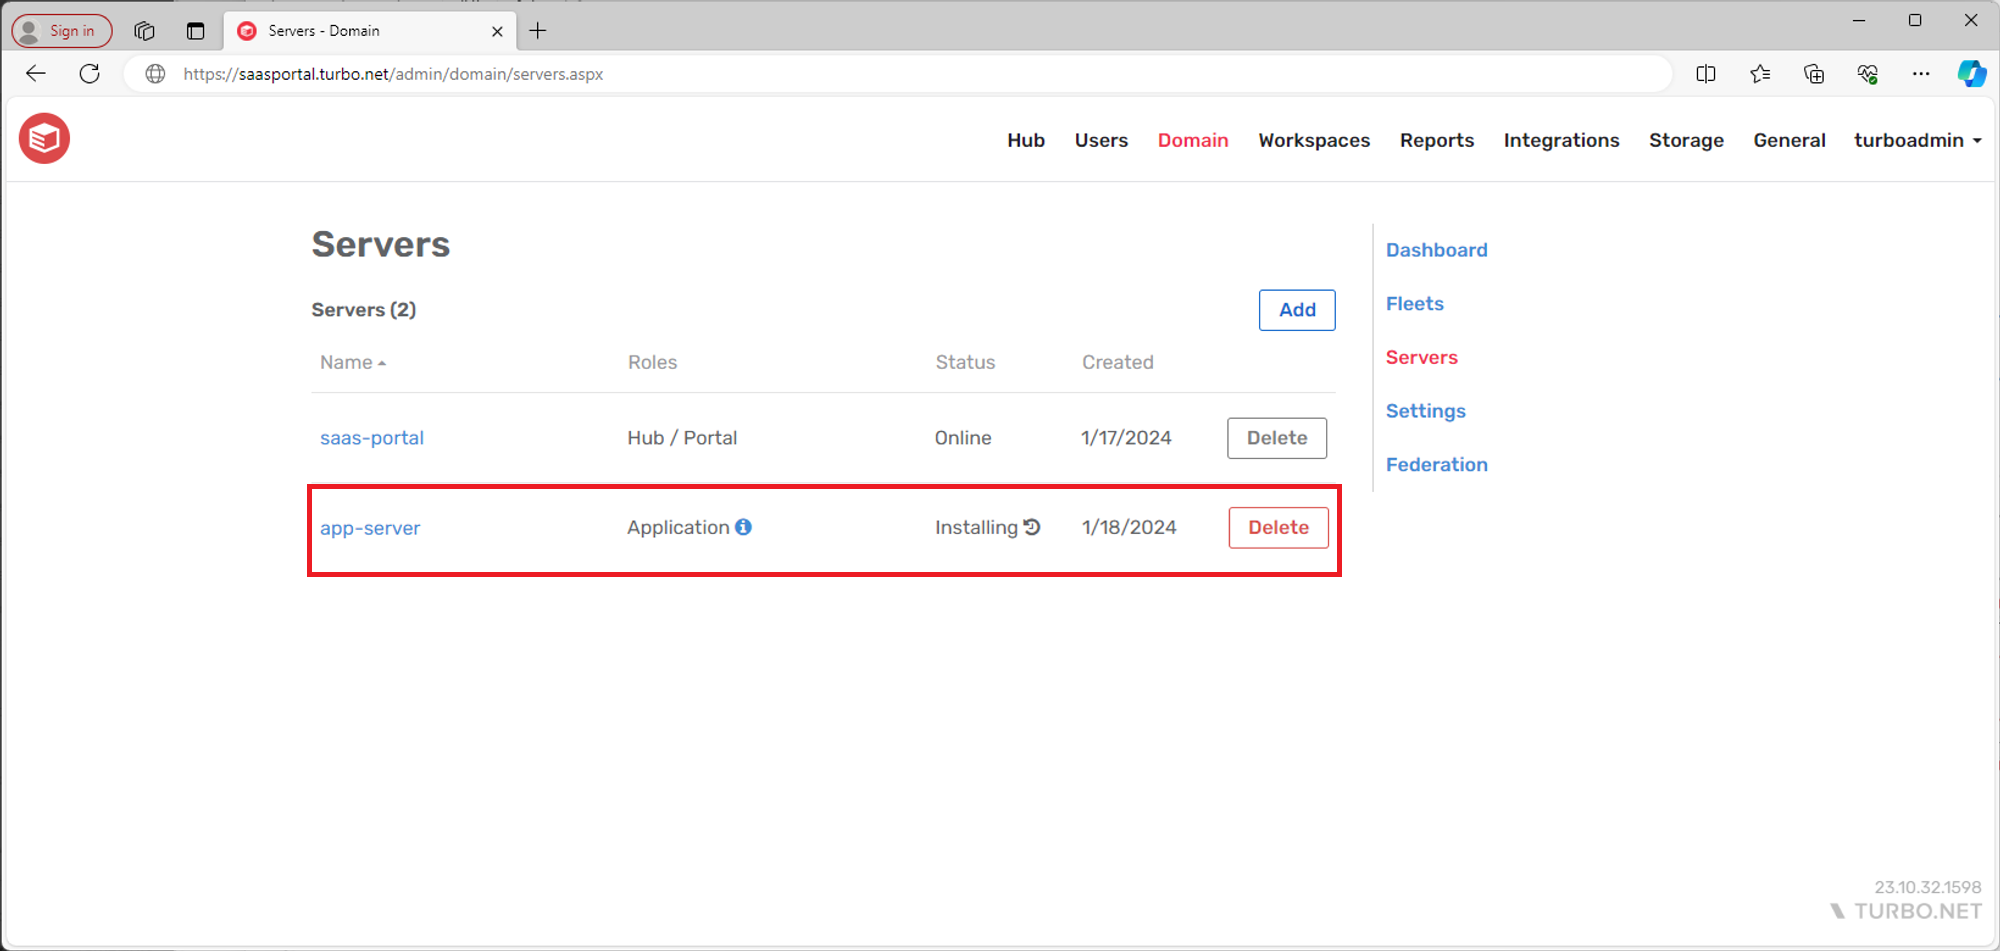This screenshot has height=951, width=2000.
Task: Click the browser favorites icon
Action: pyautogui.click(x=1761, y=73)
